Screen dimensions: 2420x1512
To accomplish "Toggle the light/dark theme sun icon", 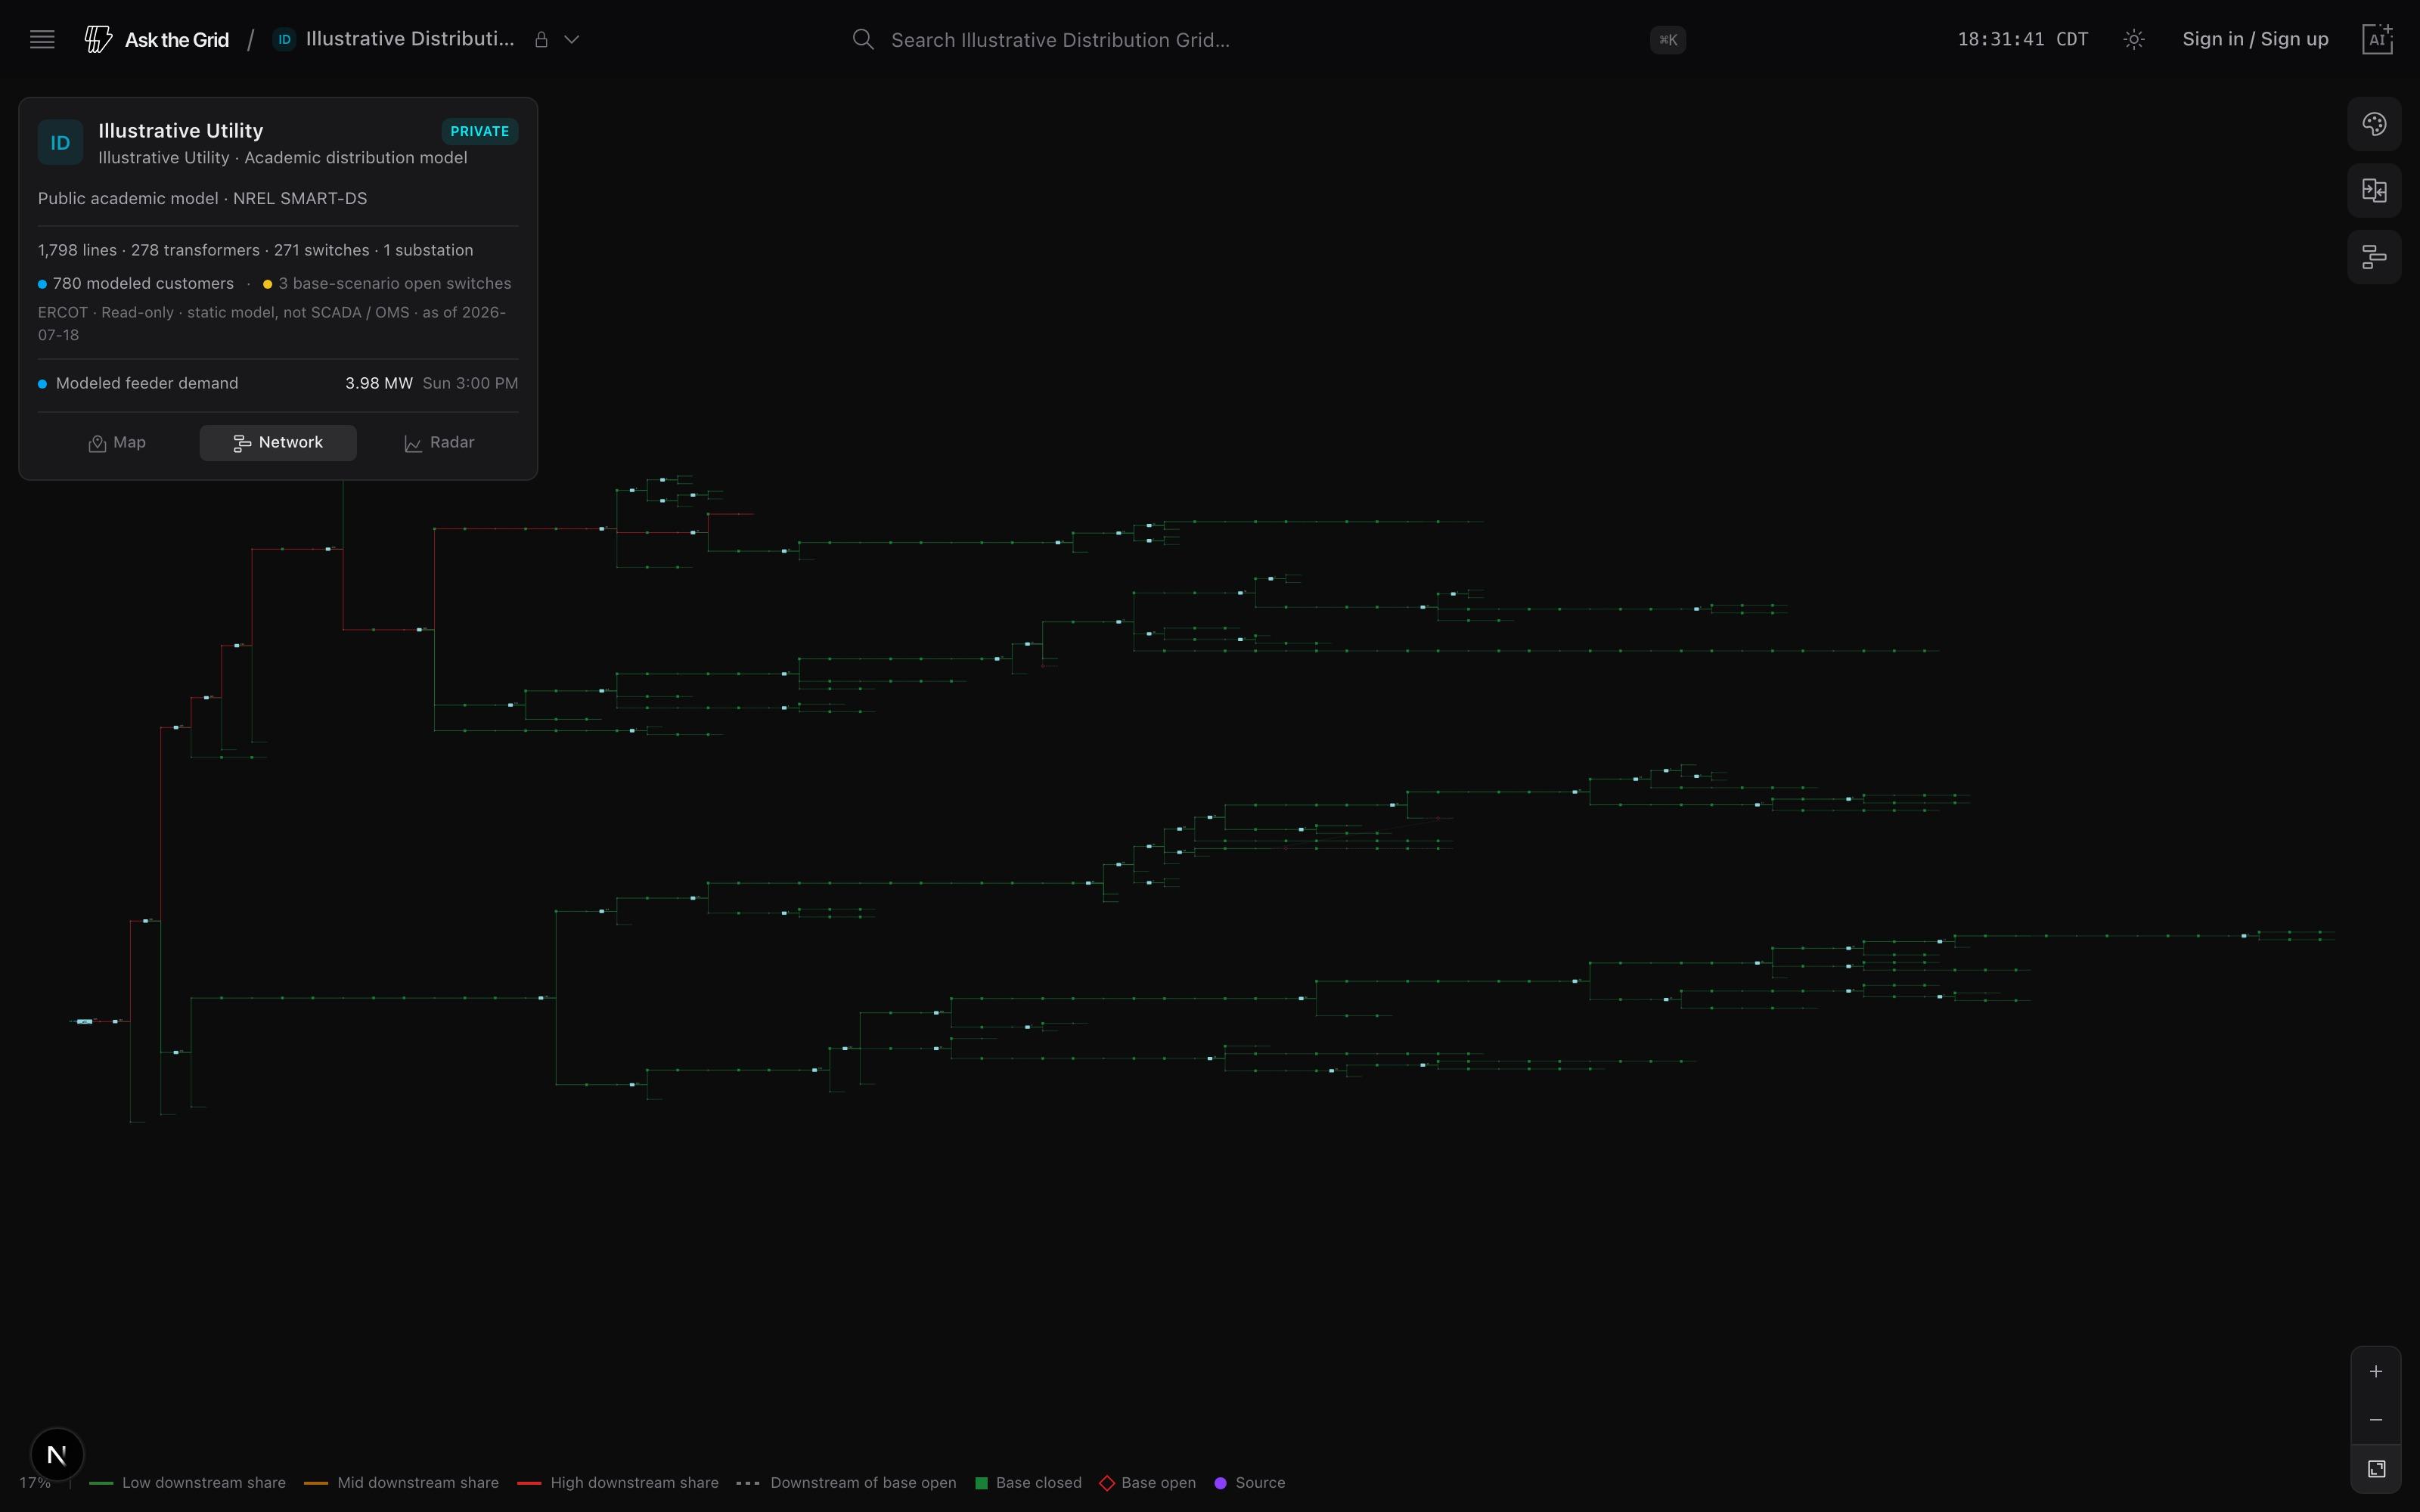I will click(2134, 39).
